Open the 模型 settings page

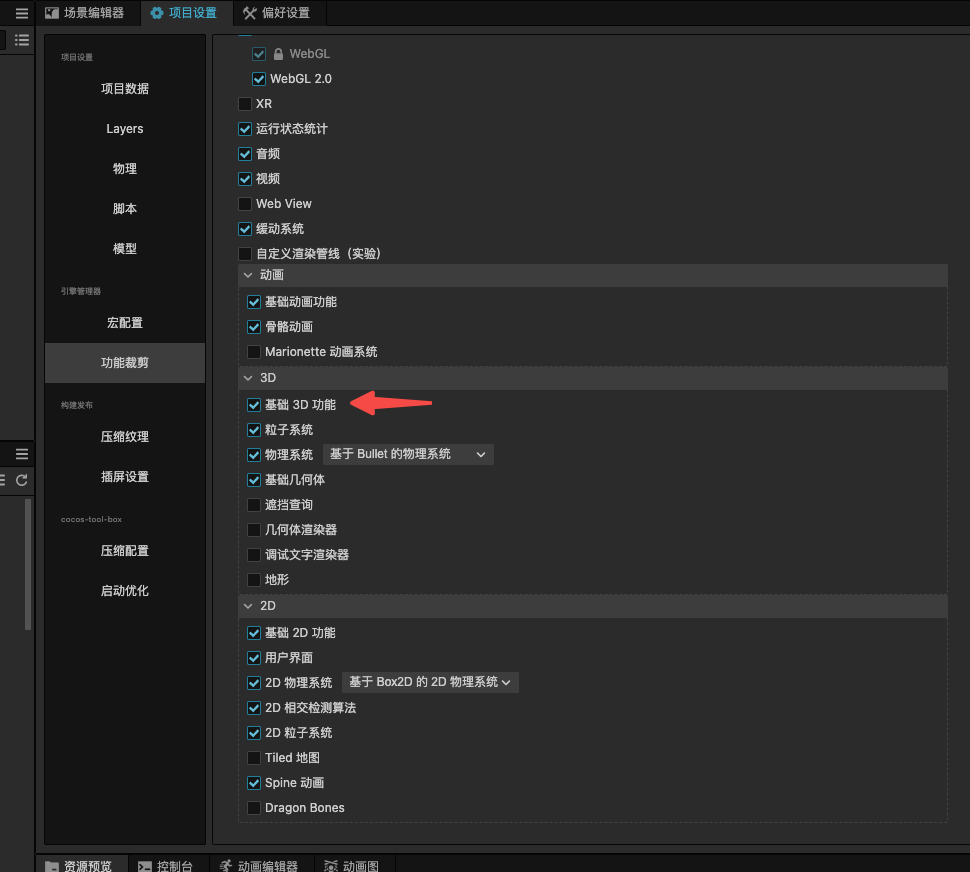(x=125, y=249)
